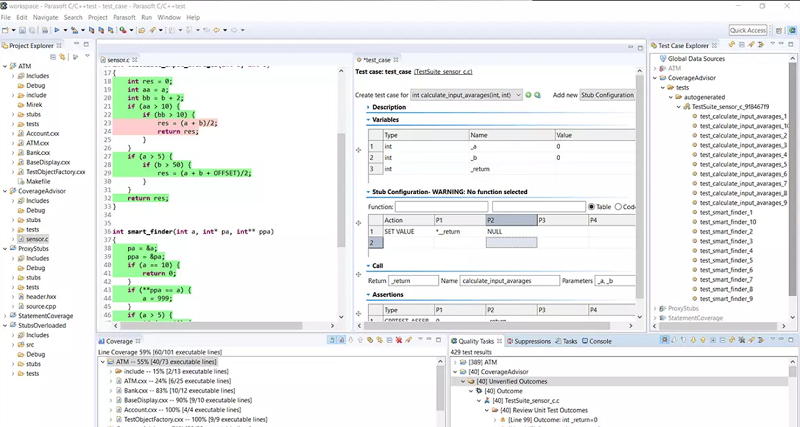
Task: Open the TestSuite_sensor_c.c link
Action: (443, 72)
